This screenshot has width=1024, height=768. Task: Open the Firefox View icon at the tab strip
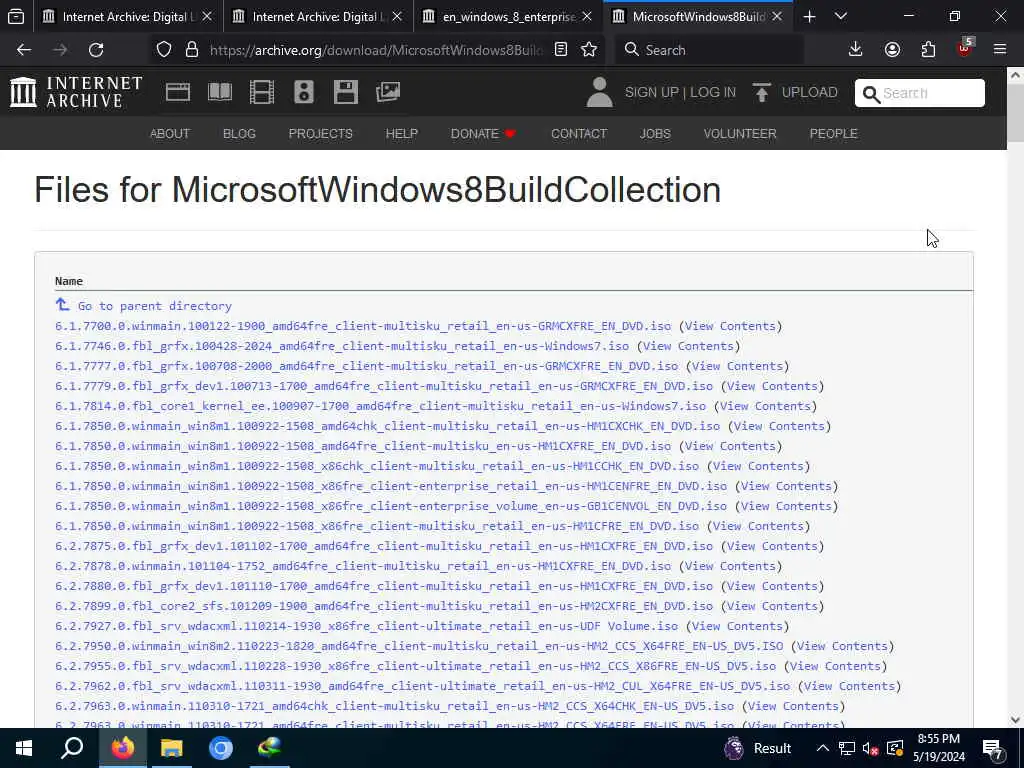tap(16, 16)
